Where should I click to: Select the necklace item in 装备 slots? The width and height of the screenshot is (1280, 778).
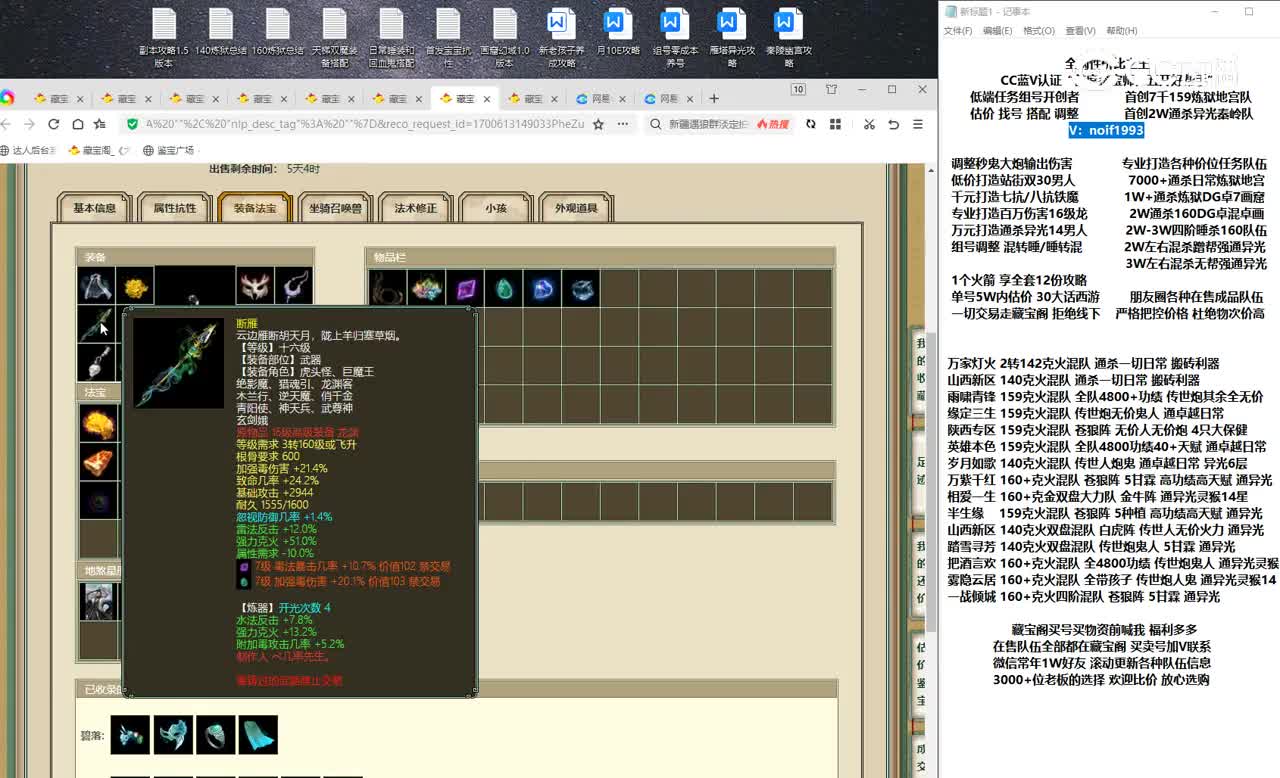(294, 286)
